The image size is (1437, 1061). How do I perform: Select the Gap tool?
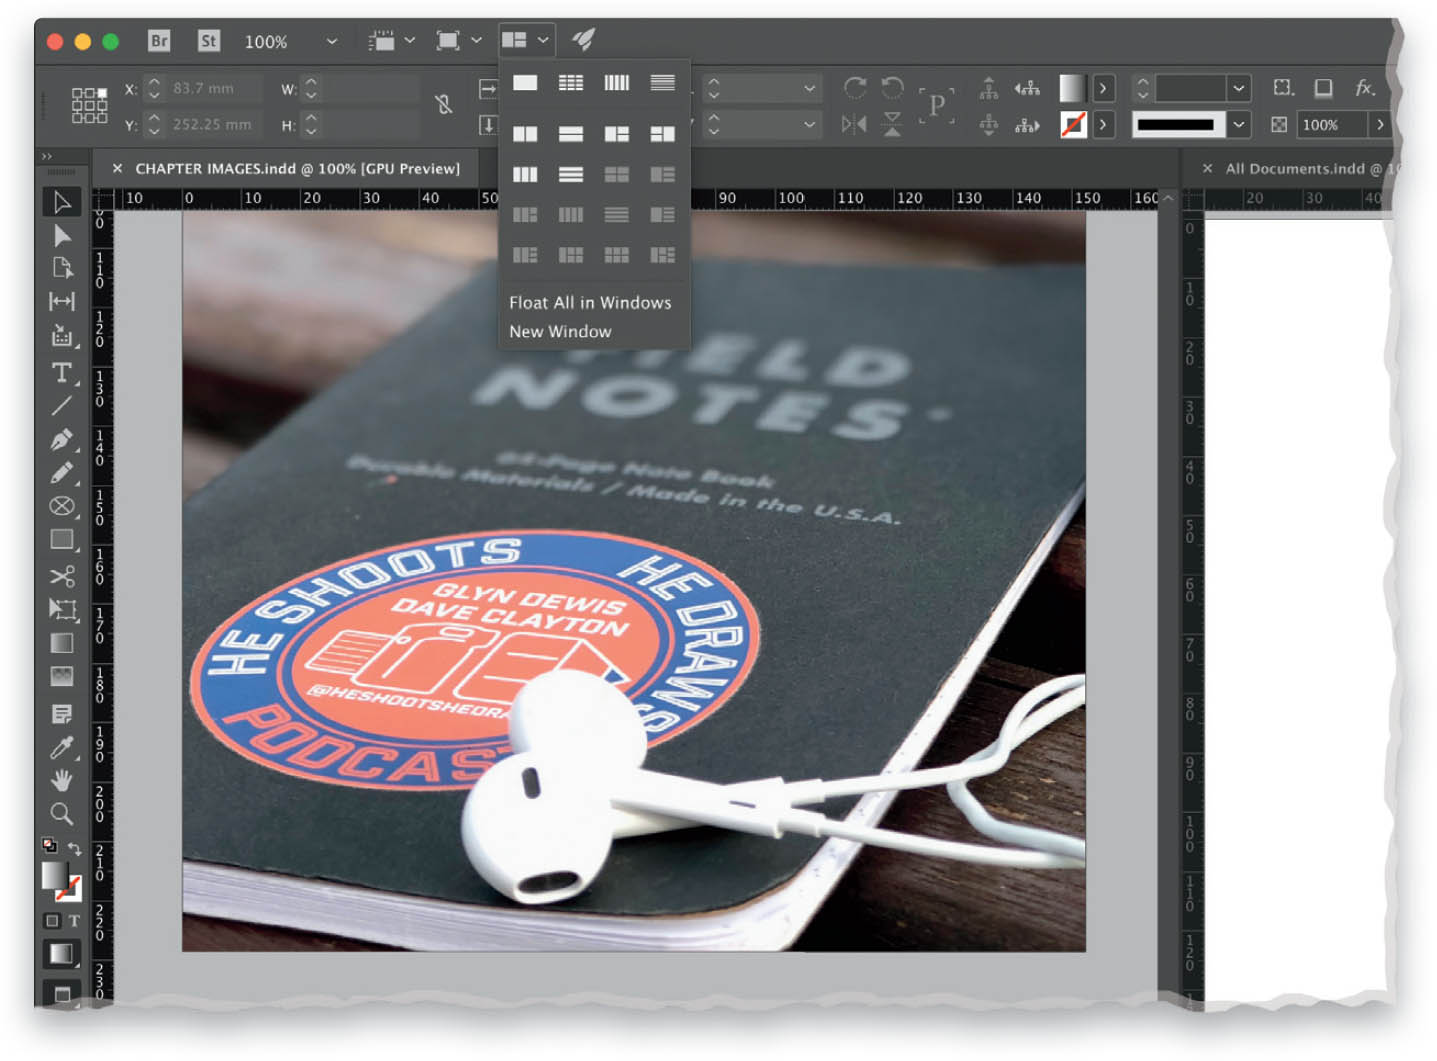click(x=62, y=301)
